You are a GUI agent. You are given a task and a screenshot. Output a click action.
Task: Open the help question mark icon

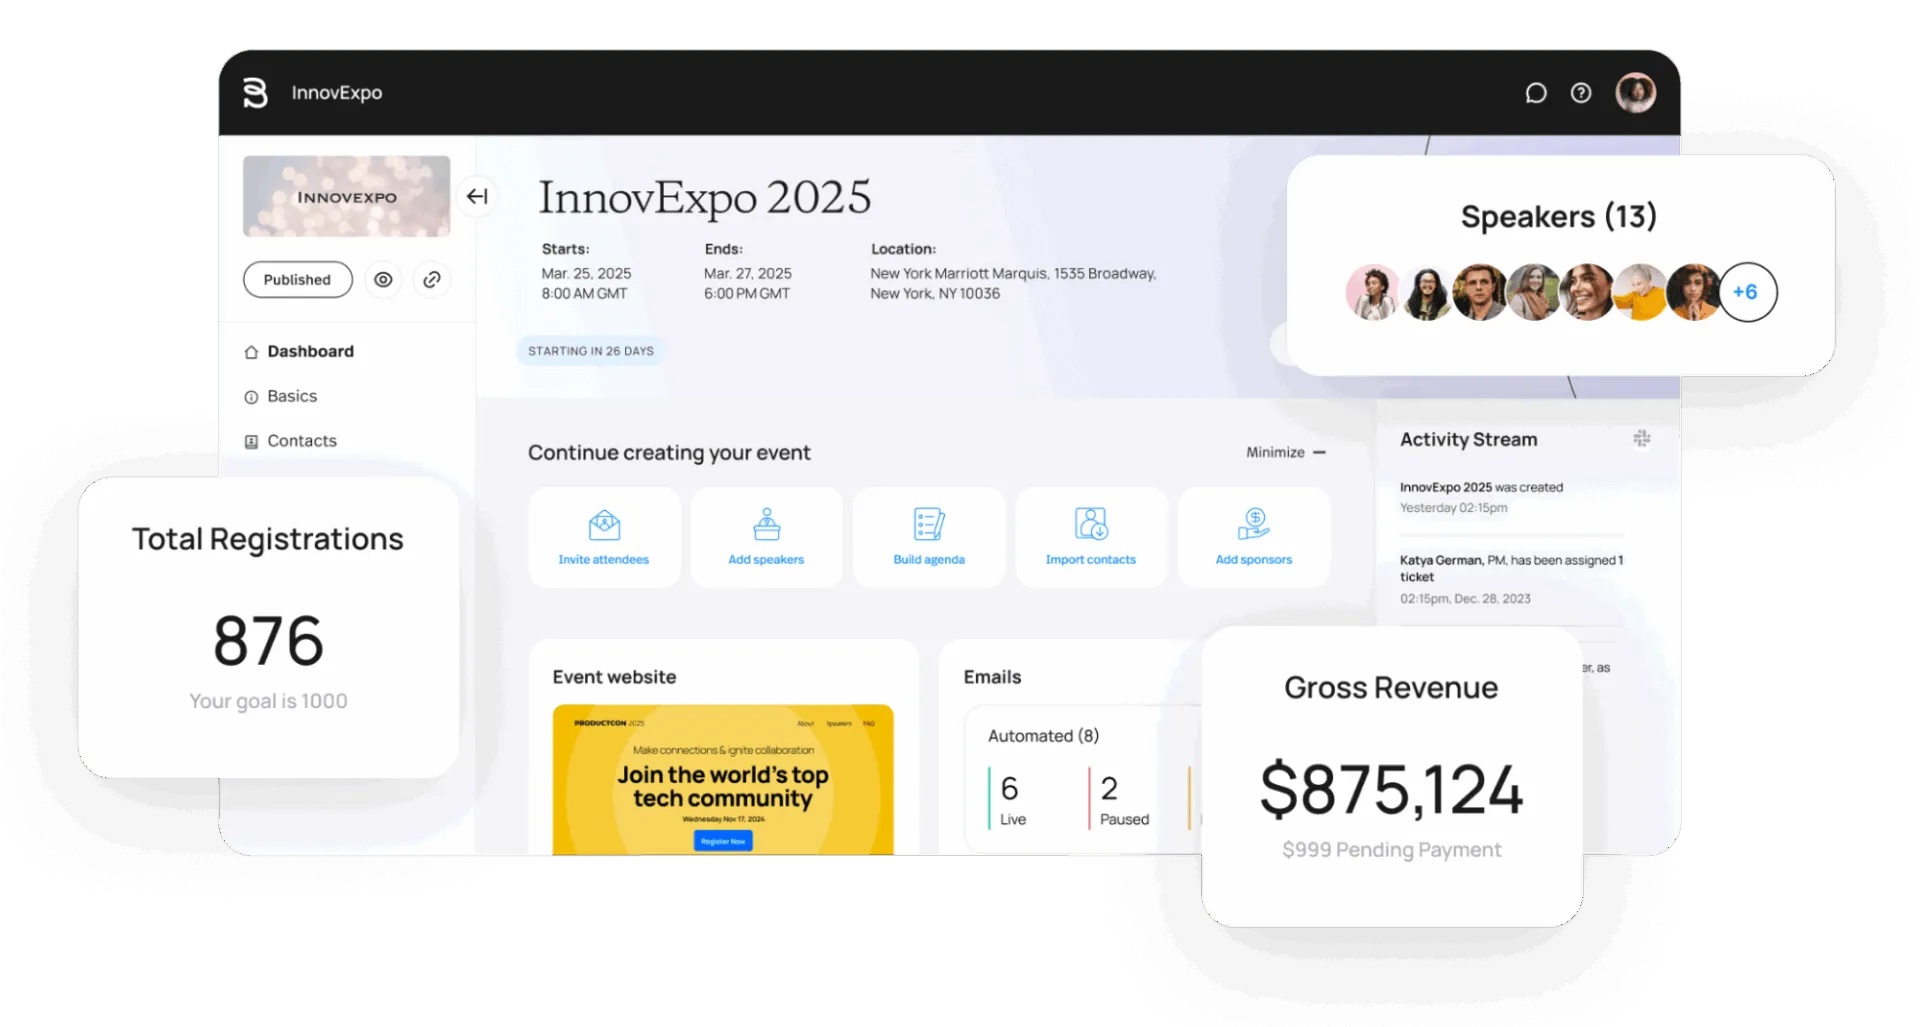click(x=1580, y=93)
